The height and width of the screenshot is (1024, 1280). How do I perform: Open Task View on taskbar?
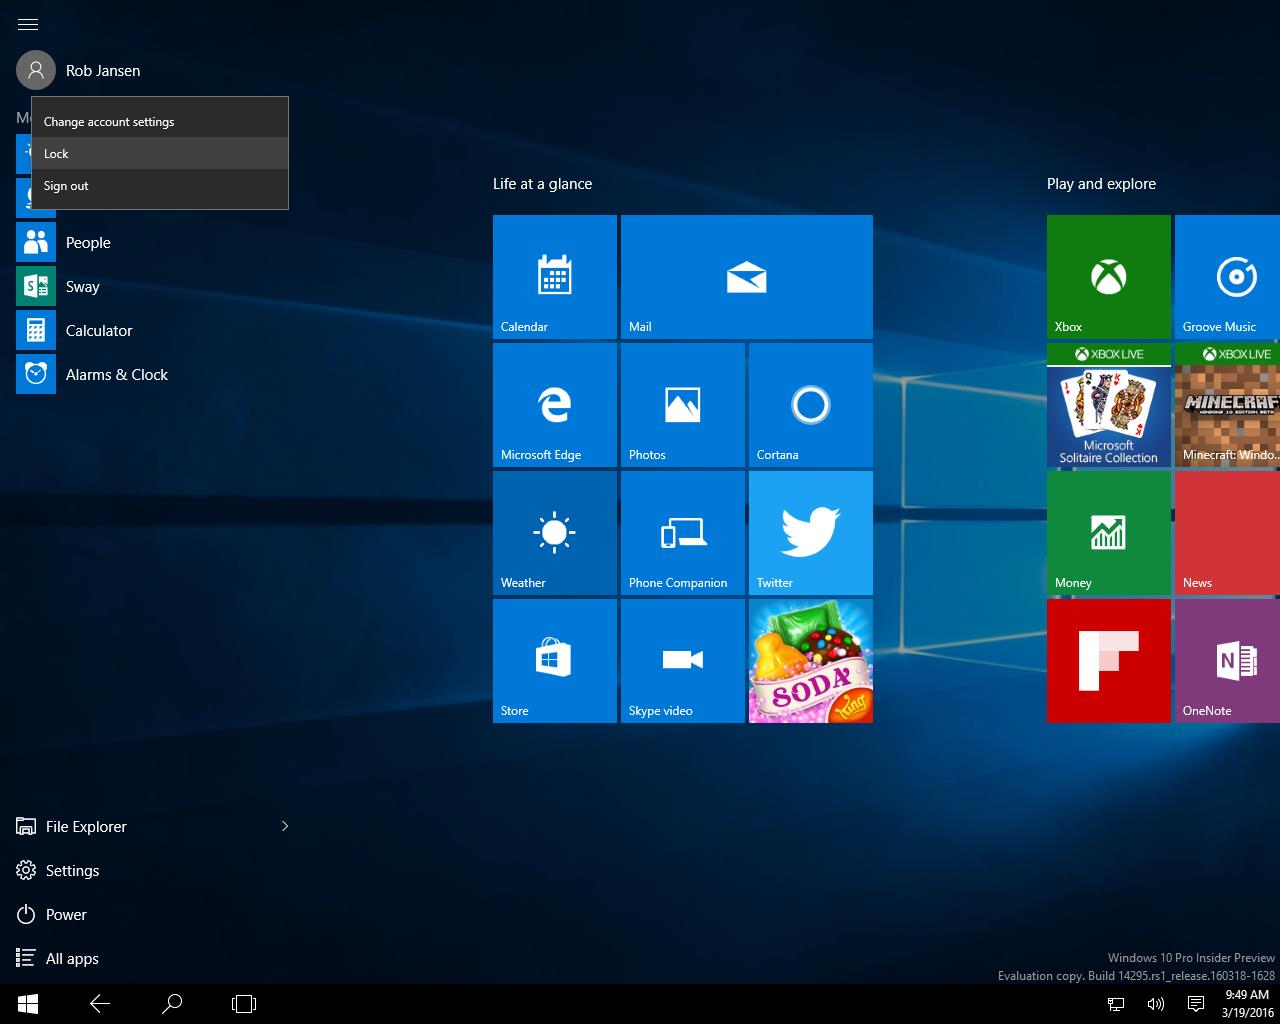[x=244, y=1004]
